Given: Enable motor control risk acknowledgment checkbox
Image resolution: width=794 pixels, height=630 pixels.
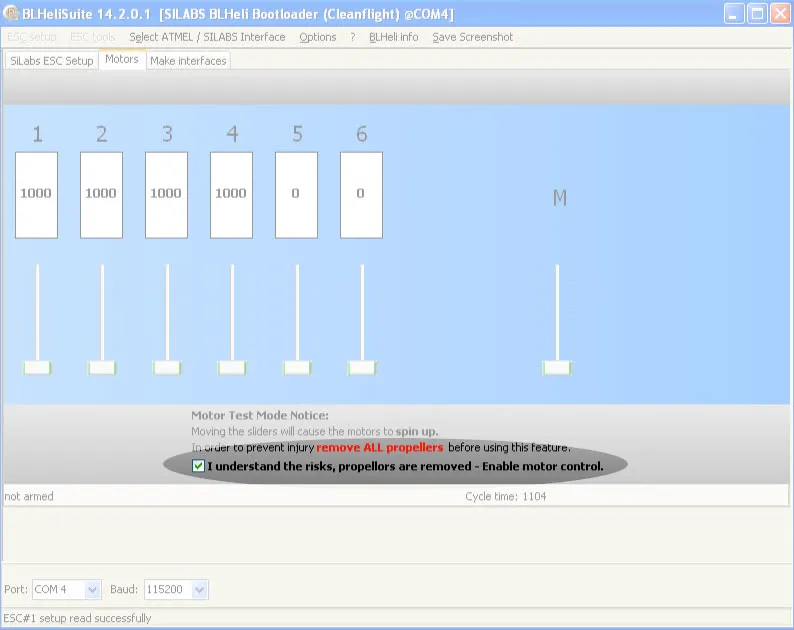Looking at the screenshot, I should pos(199,467).
